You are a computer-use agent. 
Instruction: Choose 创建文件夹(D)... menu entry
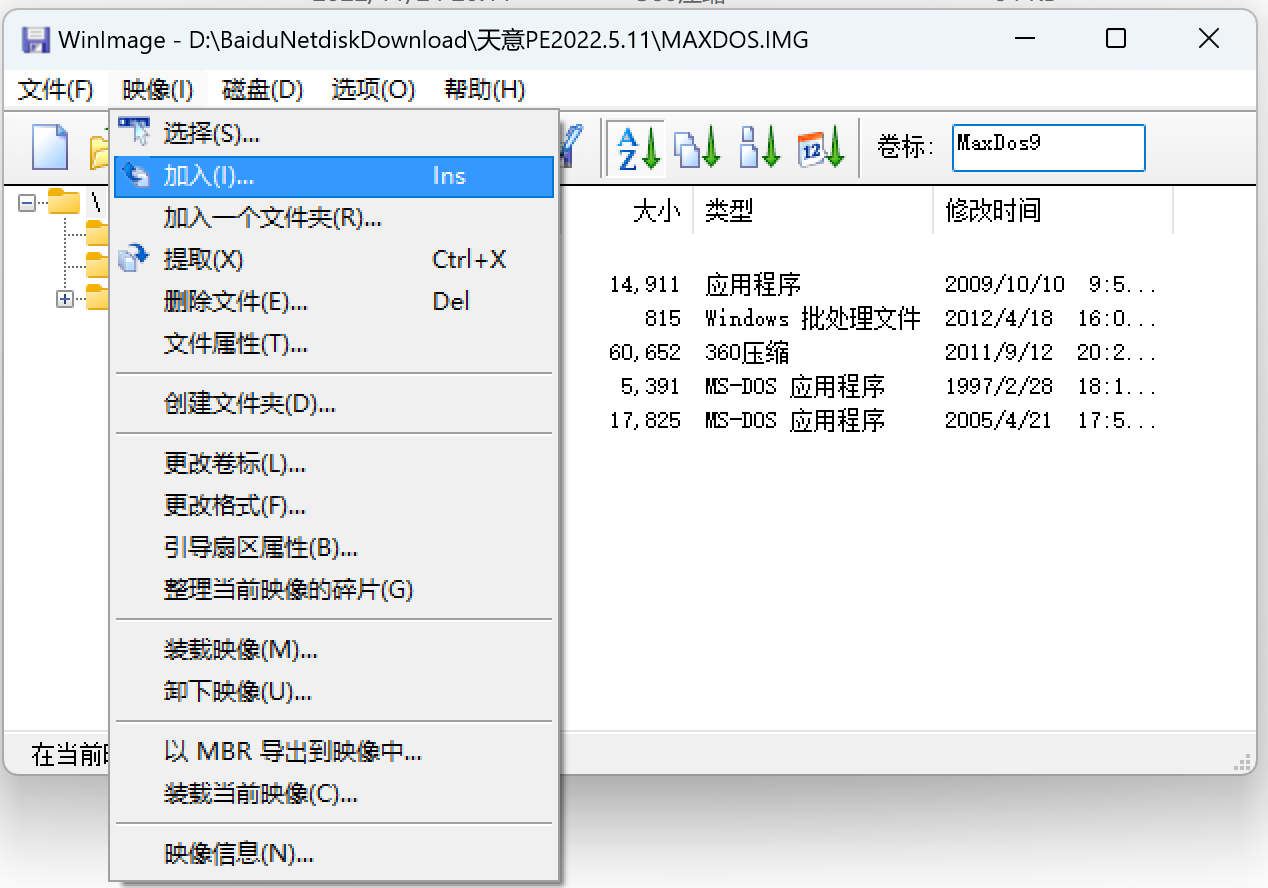tap(334, 404)
